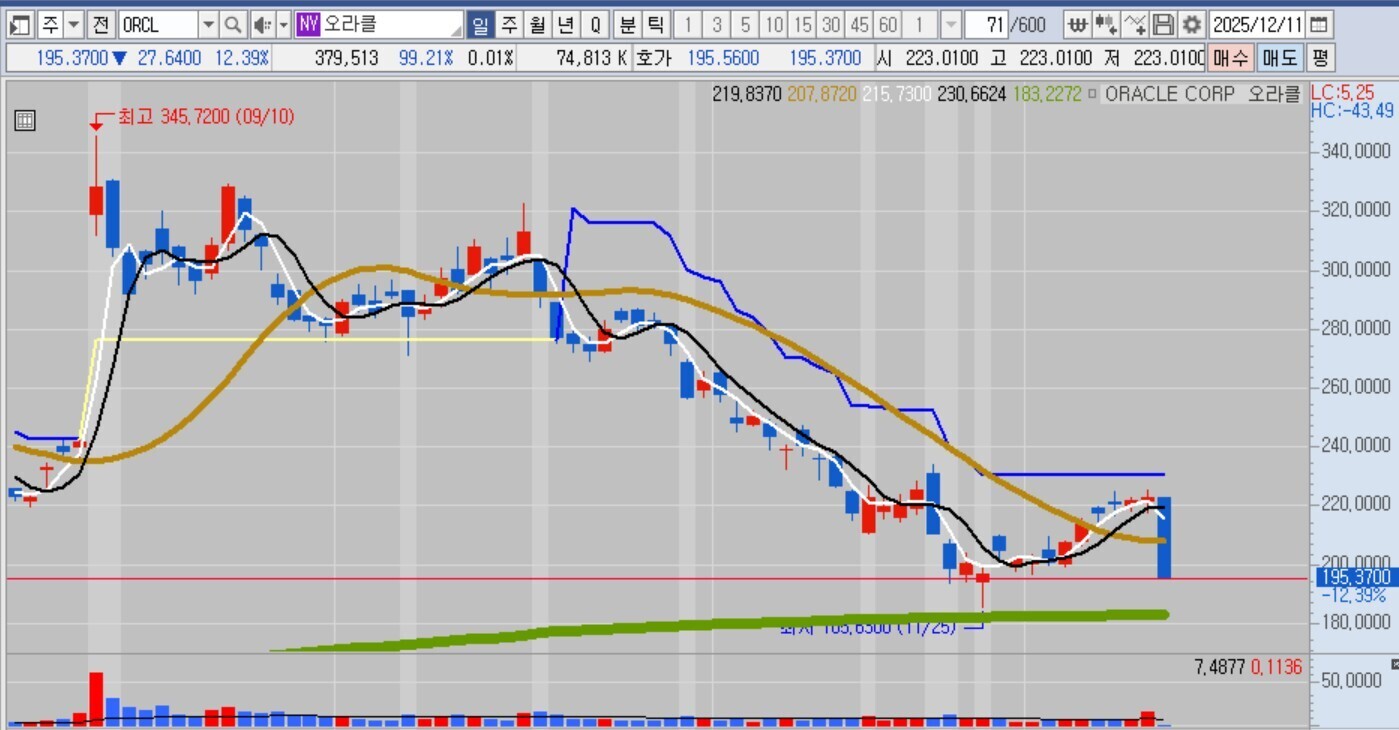
Task: Open the calendar date picker icon
Action: pyautogui.click(x=1320, y=24)
